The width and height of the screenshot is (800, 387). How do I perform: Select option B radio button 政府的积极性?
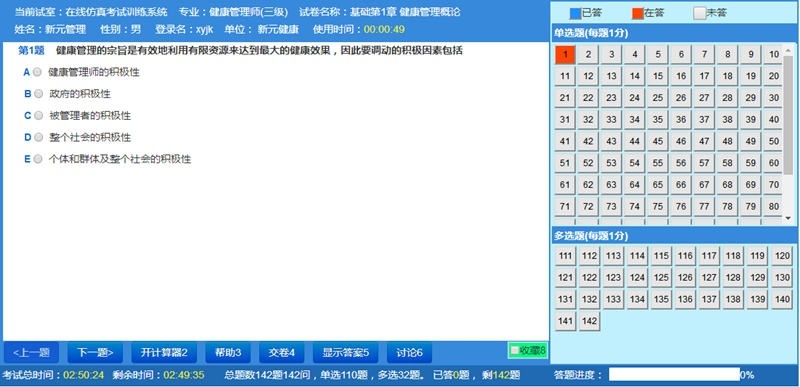point(38,94)
